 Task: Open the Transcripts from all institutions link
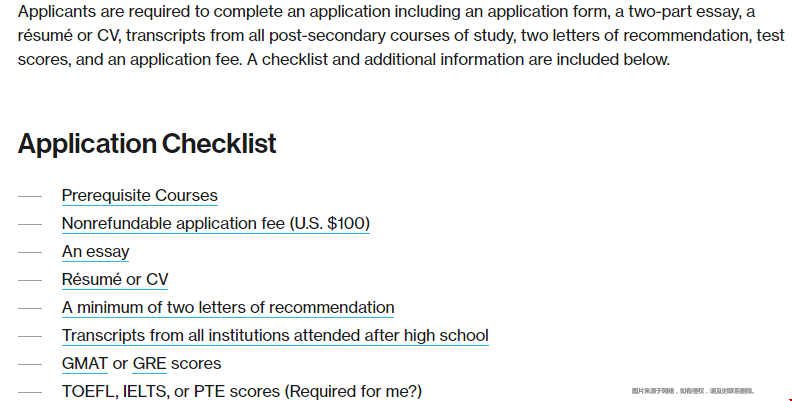tap(275, 335)
